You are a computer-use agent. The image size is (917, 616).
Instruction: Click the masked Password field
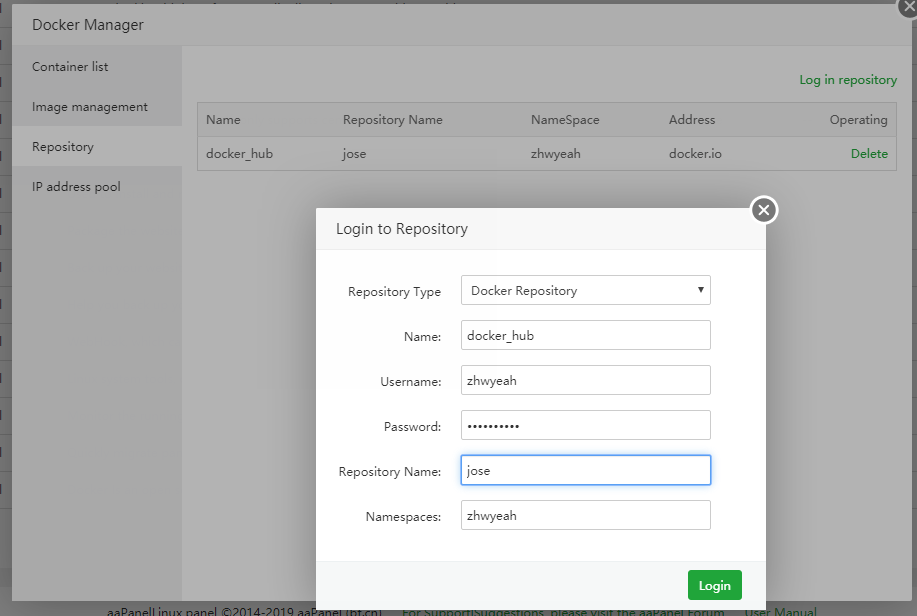[585, 424]
